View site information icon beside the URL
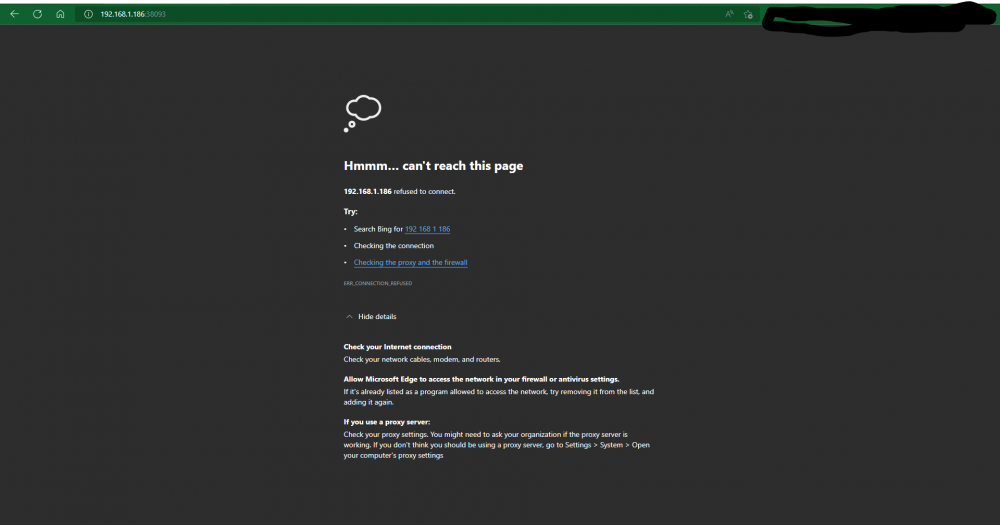This screenshot has width=1000, height=525. [x=89, y=14]
